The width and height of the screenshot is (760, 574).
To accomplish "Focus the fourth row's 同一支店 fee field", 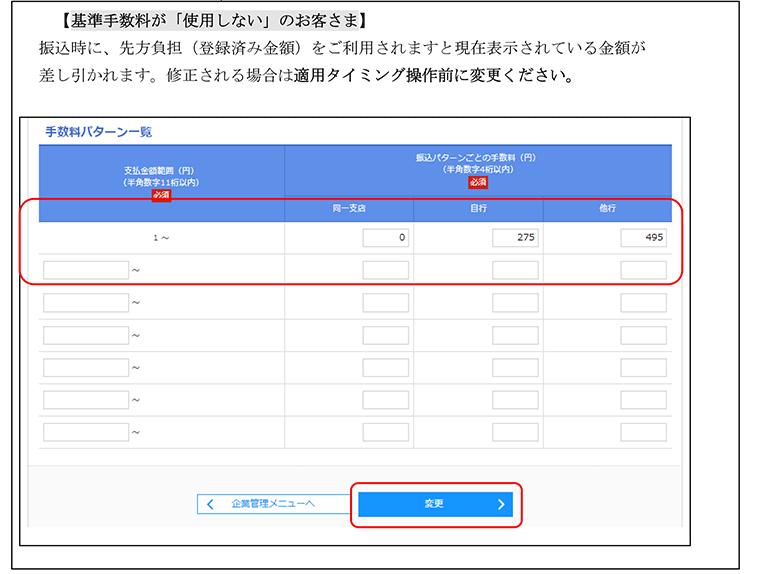I will coord(385,335).
